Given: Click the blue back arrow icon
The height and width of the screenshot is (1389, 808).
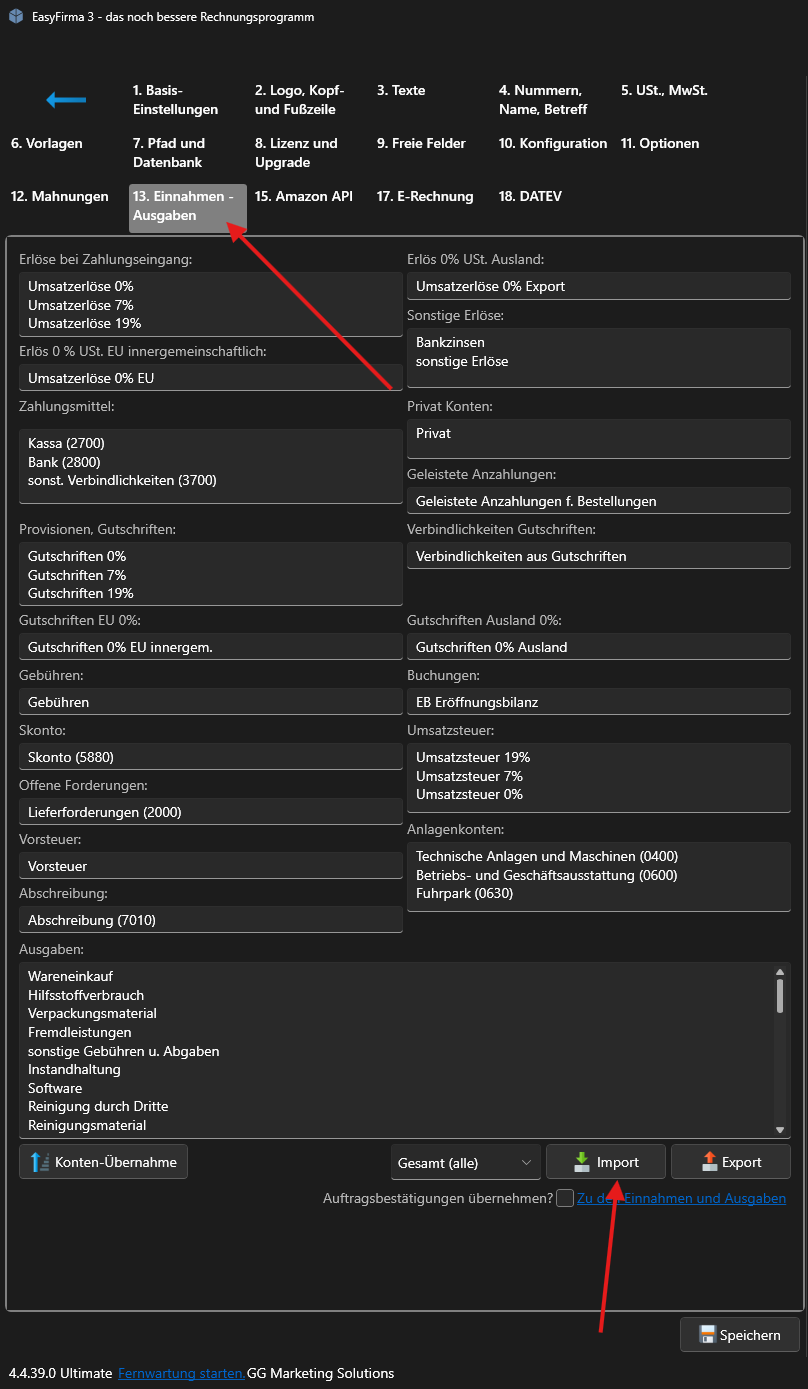Looking at the screenshot, I should pos(66,100).
